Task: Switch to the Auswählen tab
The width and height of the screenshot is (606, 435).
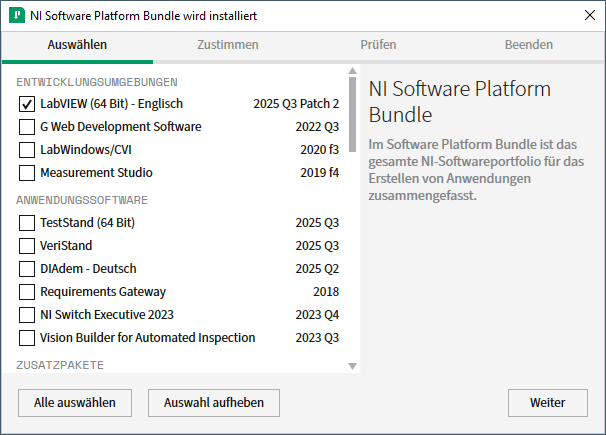Action: 77,45
